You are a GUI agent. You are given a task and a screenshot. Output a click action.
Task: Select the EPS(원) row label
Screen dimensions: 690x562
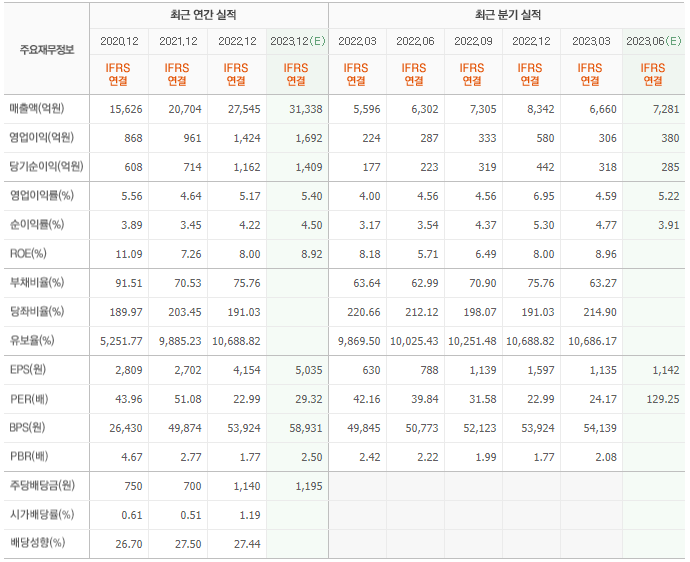tap(28, 370)
